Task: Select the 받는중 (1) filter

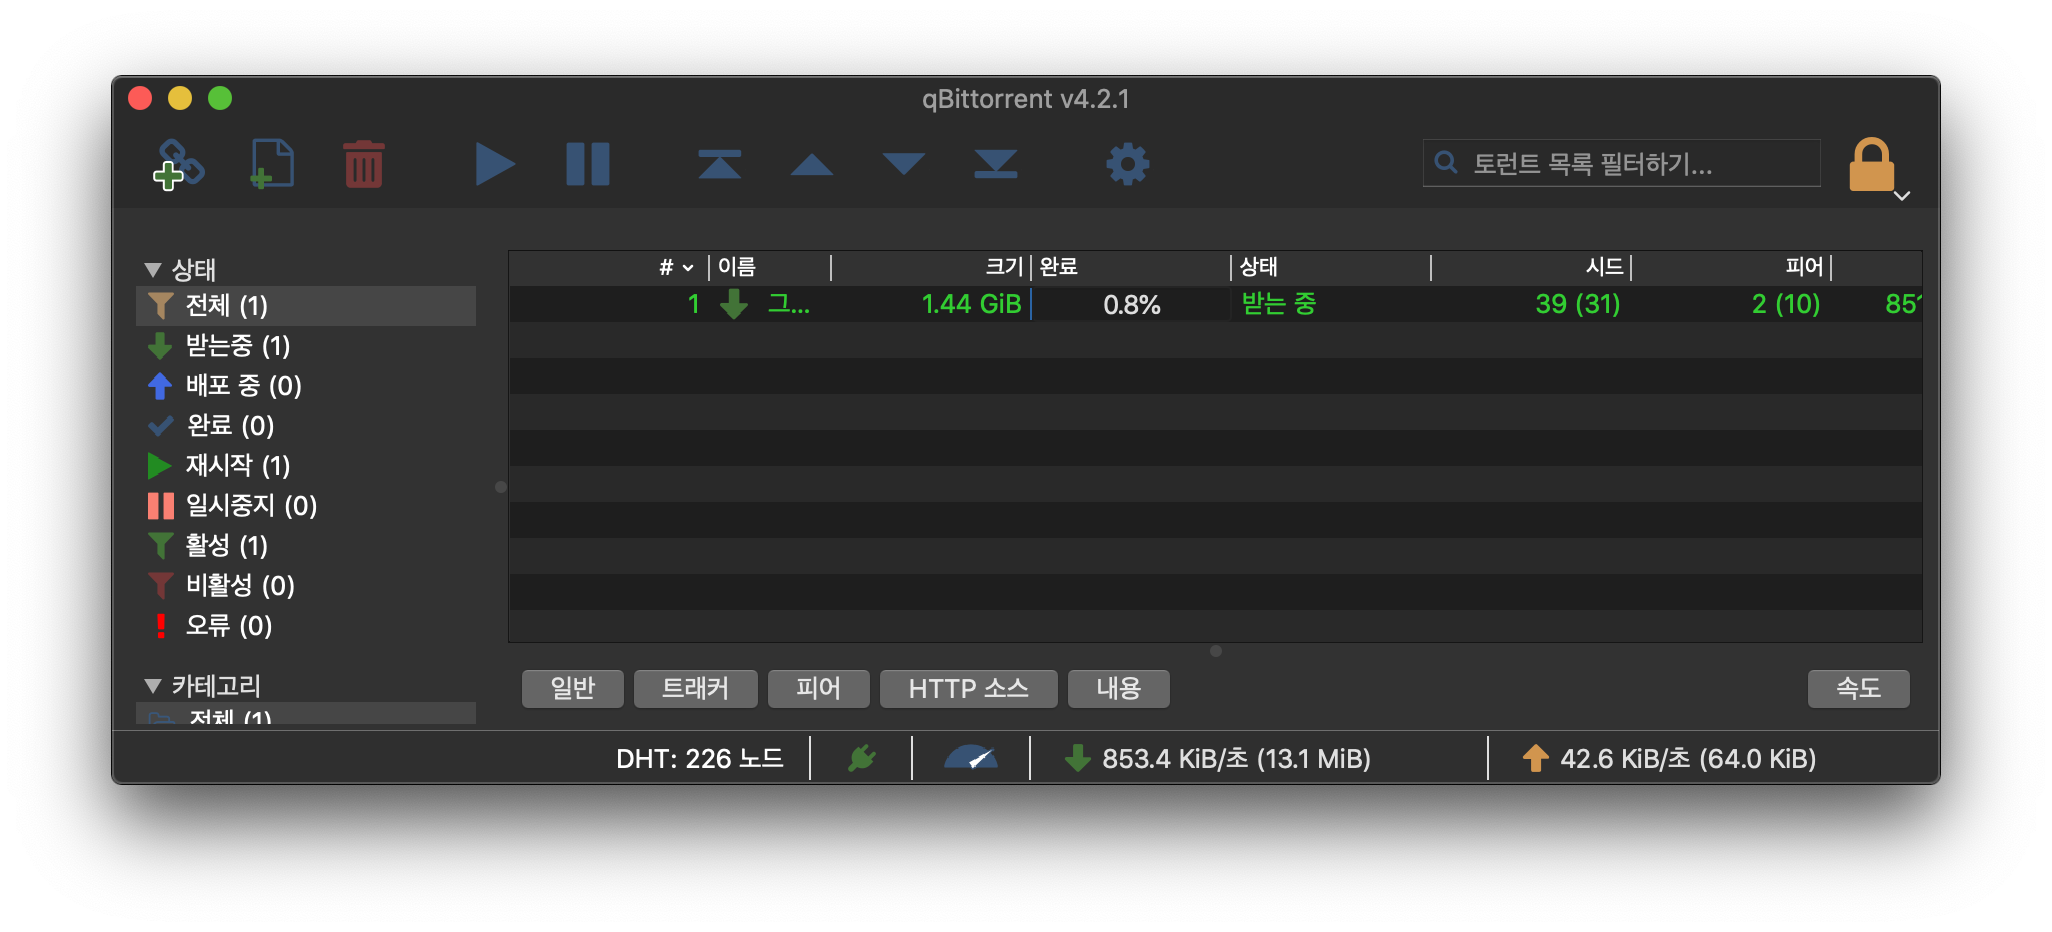Action: tap(306, 346)
